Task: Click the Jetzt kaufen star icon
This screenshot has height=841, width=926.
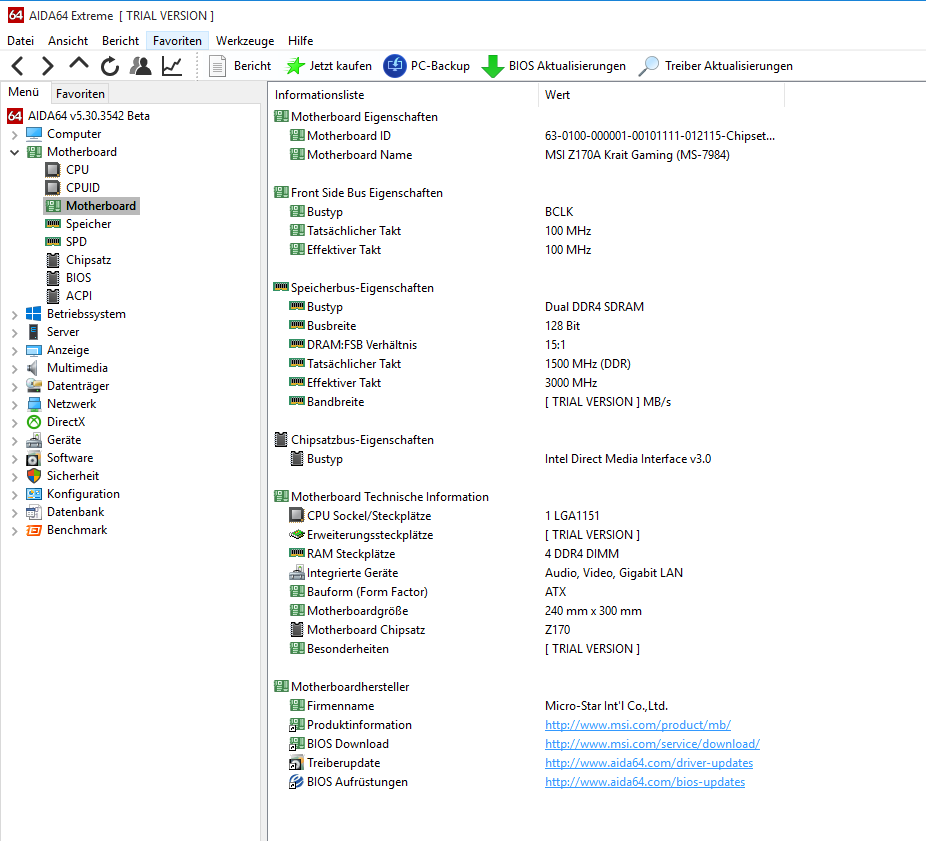Action: 295,66
